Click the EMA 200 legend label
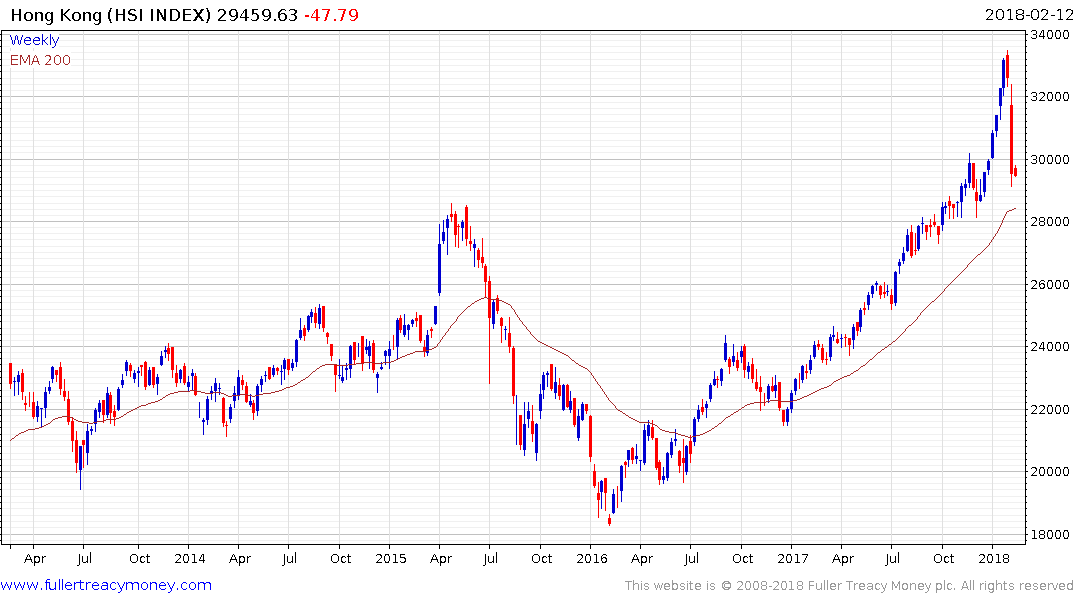Screen dimensions: 1075x600 tap(40, 60)
